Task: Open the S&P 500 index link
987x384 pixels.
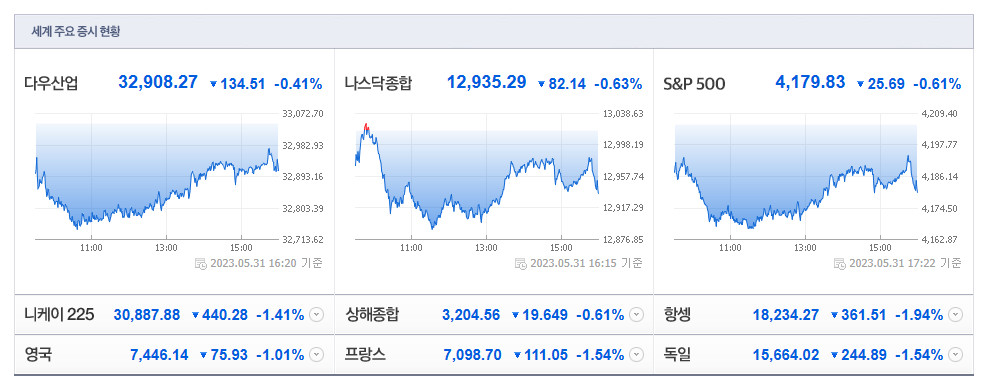Action: pyautogui.click(x=694, y=83)
